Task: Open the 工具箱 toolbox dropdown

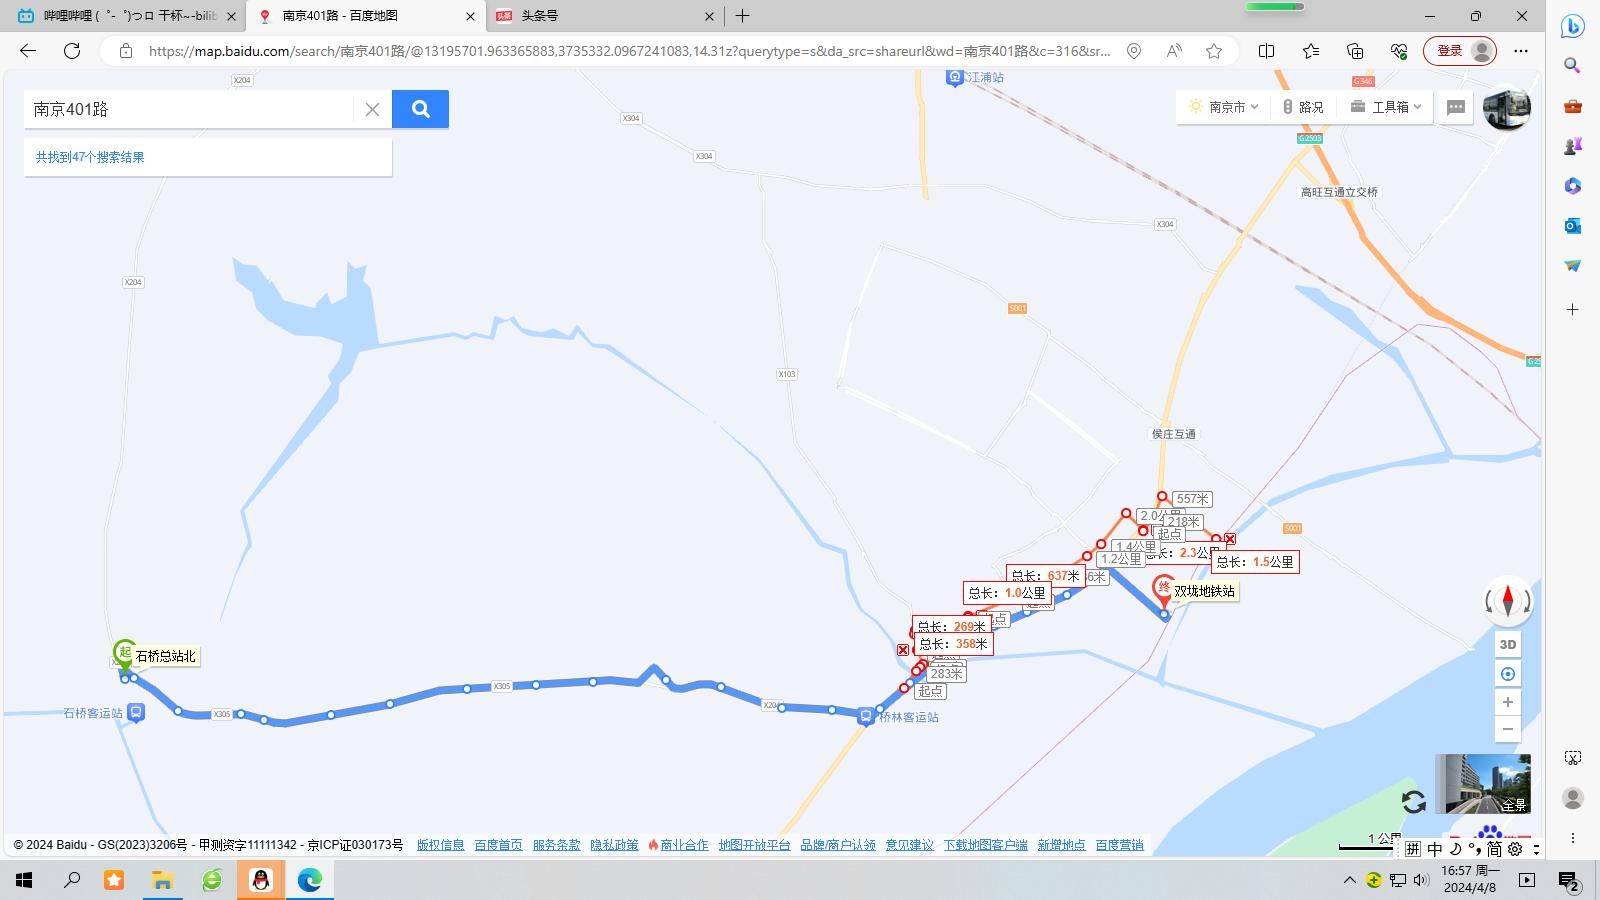Action: point(1386,107)
